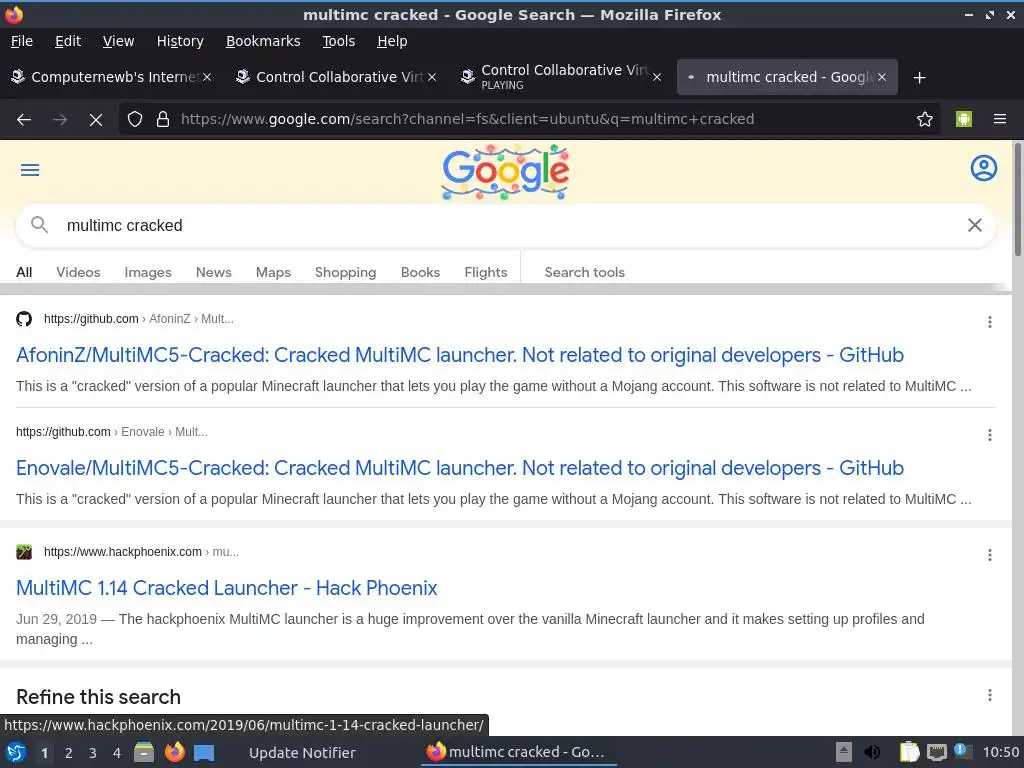Open a new tab with plus
The image size is (1024, 768).
920,78
